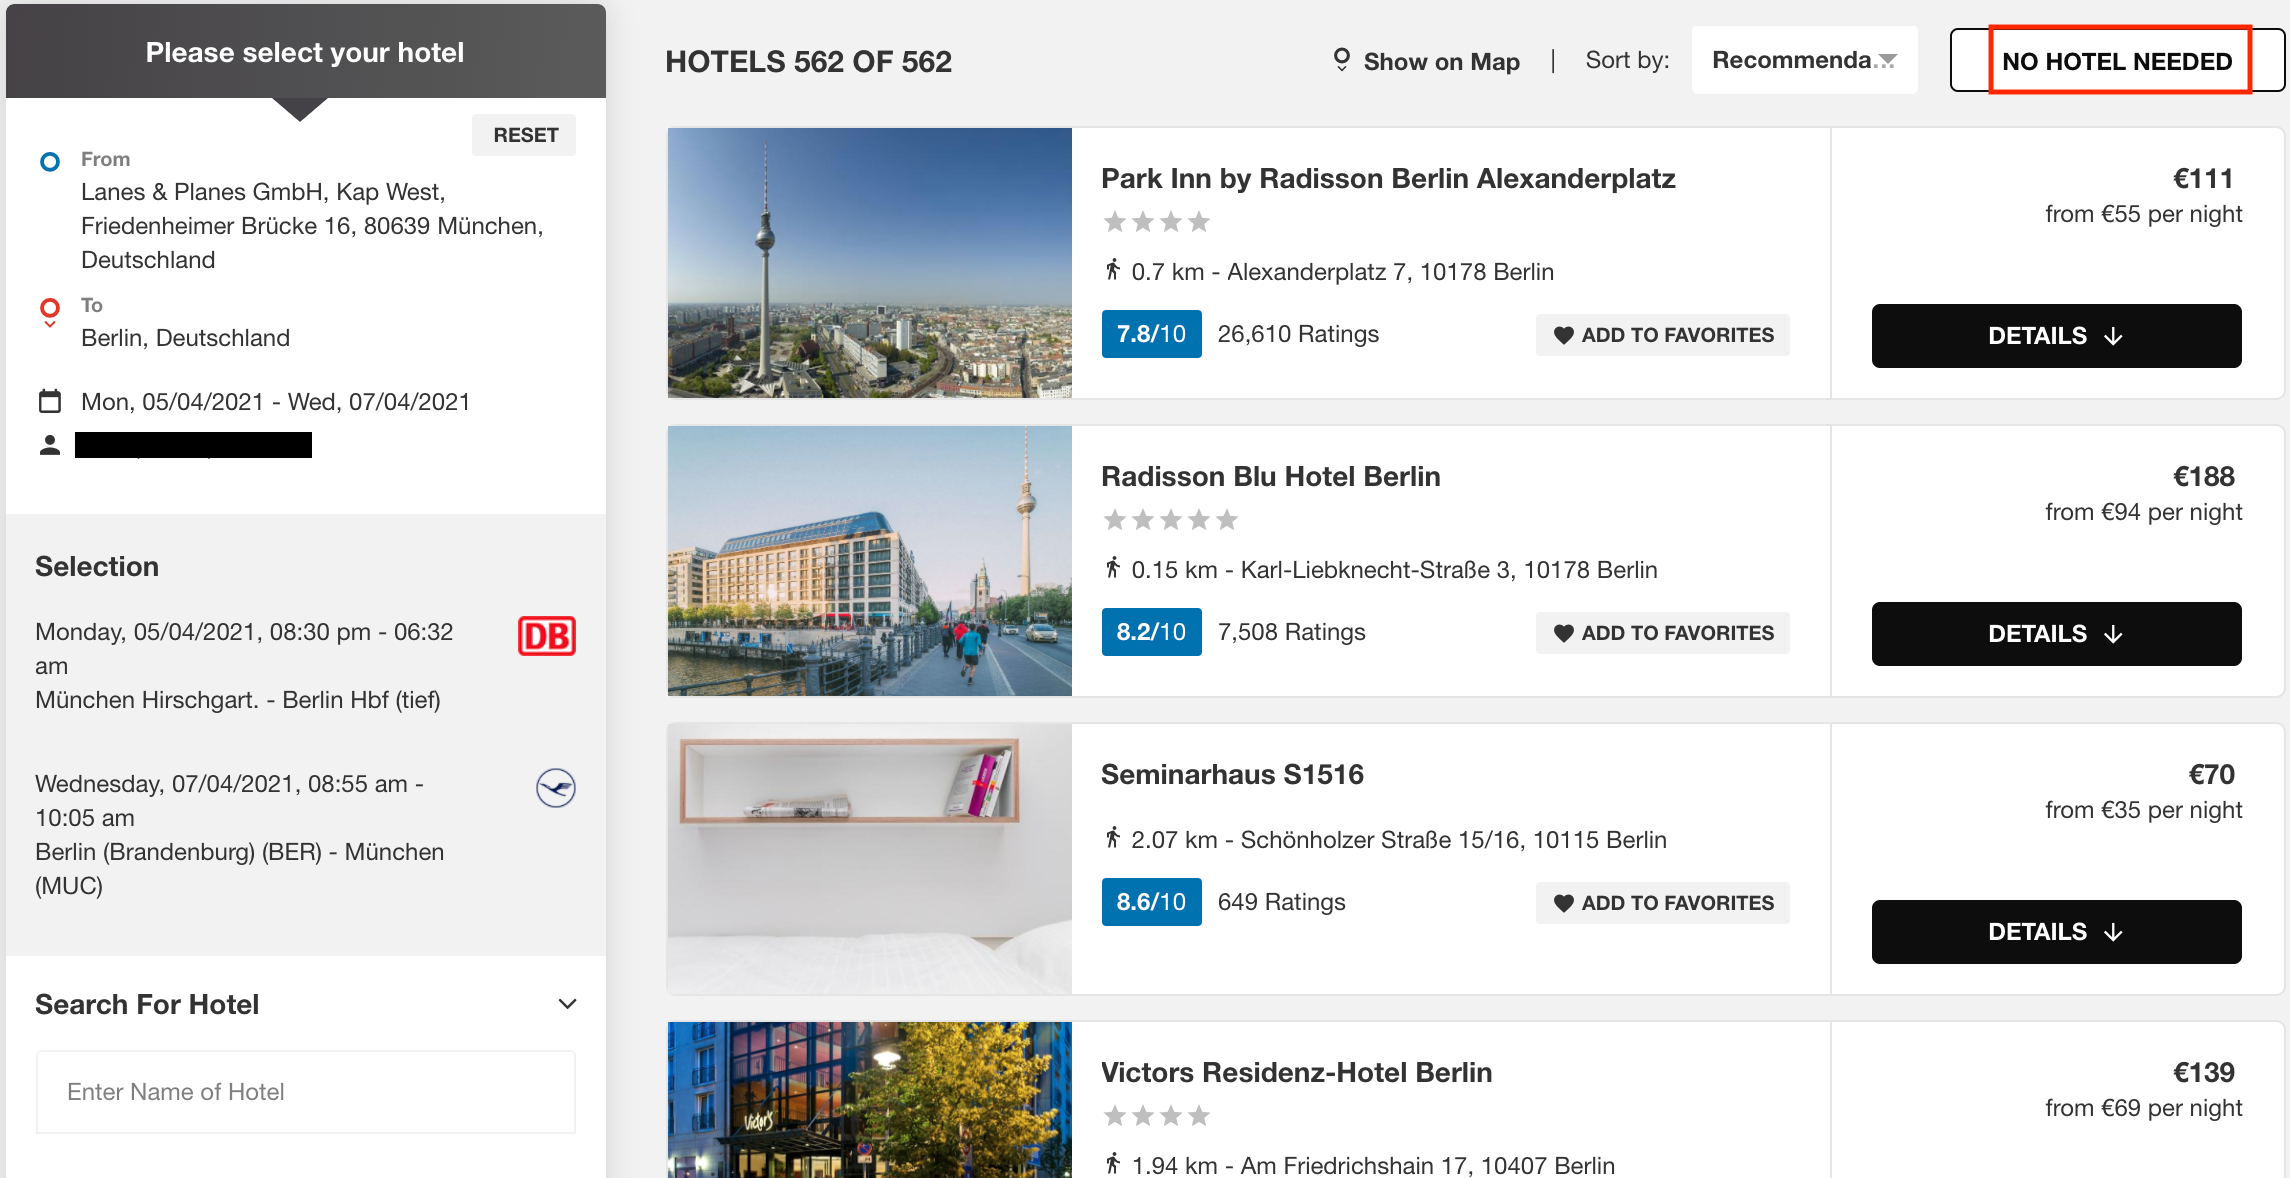
Task: Click five-star rating of Radisson Blu Hotel
Action: (x=1171, y=520)
